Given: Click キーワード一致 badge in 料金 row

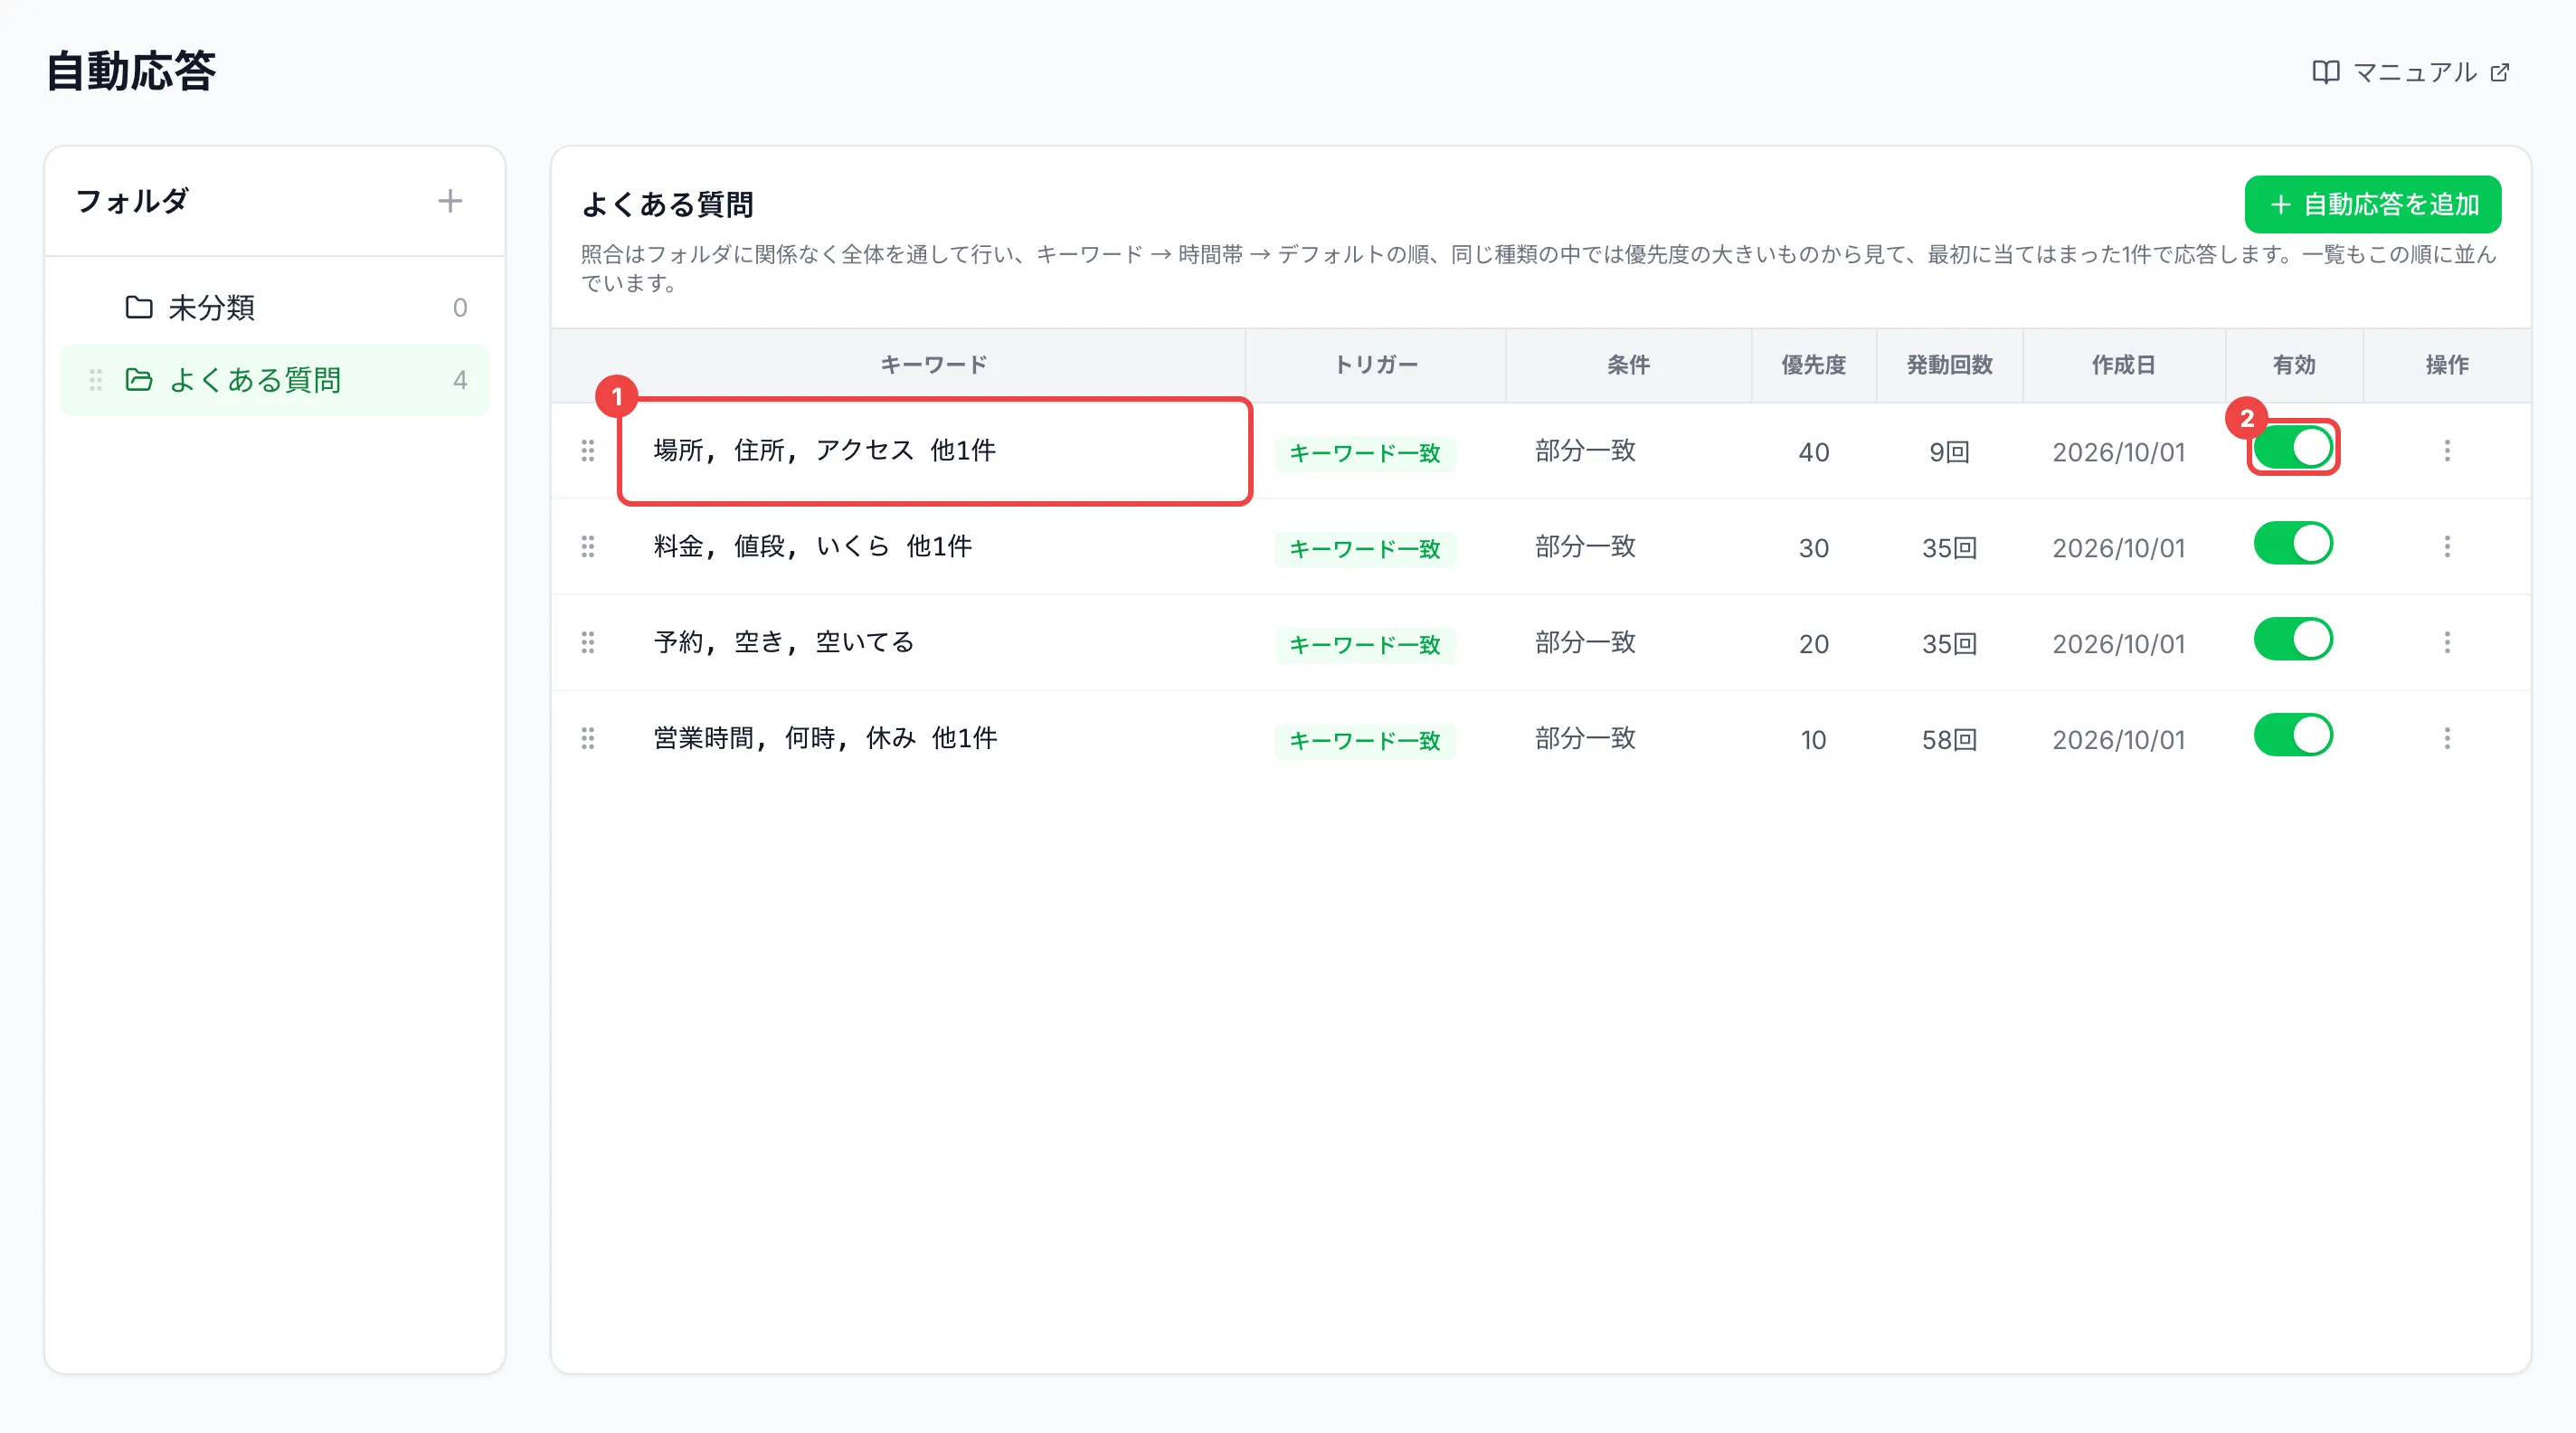Looking at the screenshot, I should pos(1365,549).
